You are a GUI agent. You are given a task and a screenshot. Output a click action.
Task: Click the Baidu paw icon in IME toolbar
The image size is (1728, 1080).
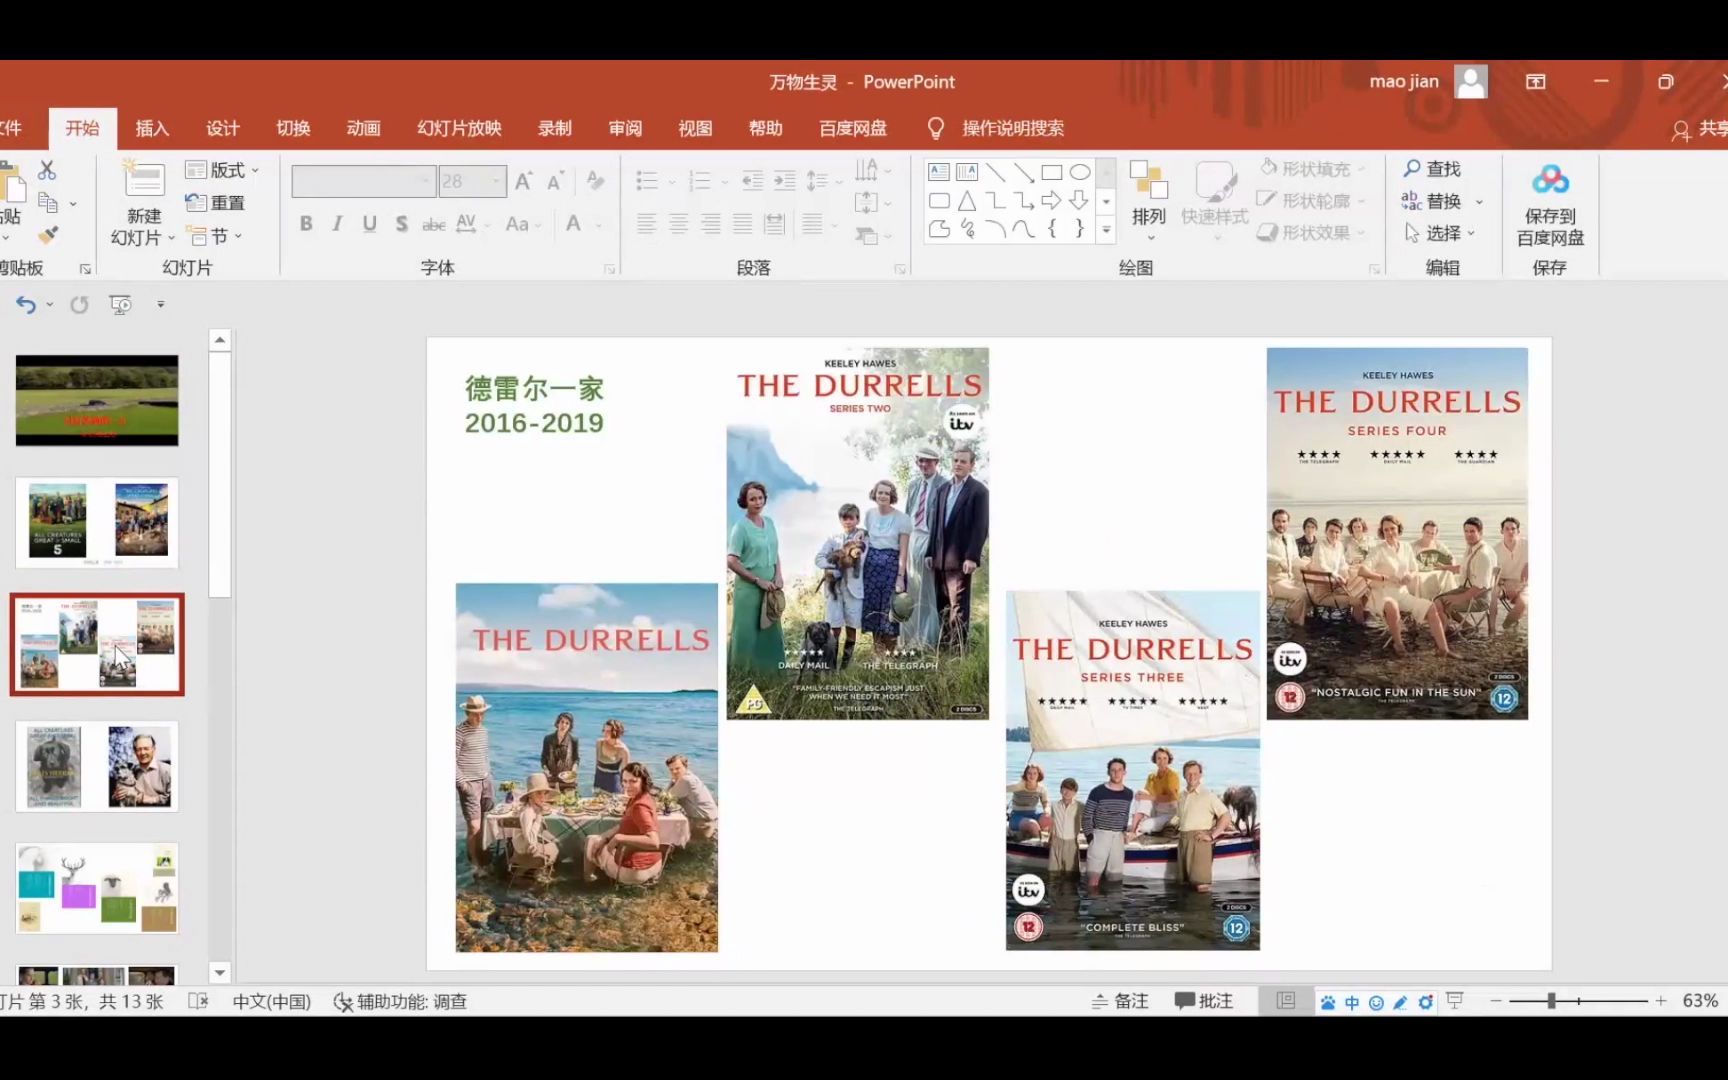point(1328,1002)
